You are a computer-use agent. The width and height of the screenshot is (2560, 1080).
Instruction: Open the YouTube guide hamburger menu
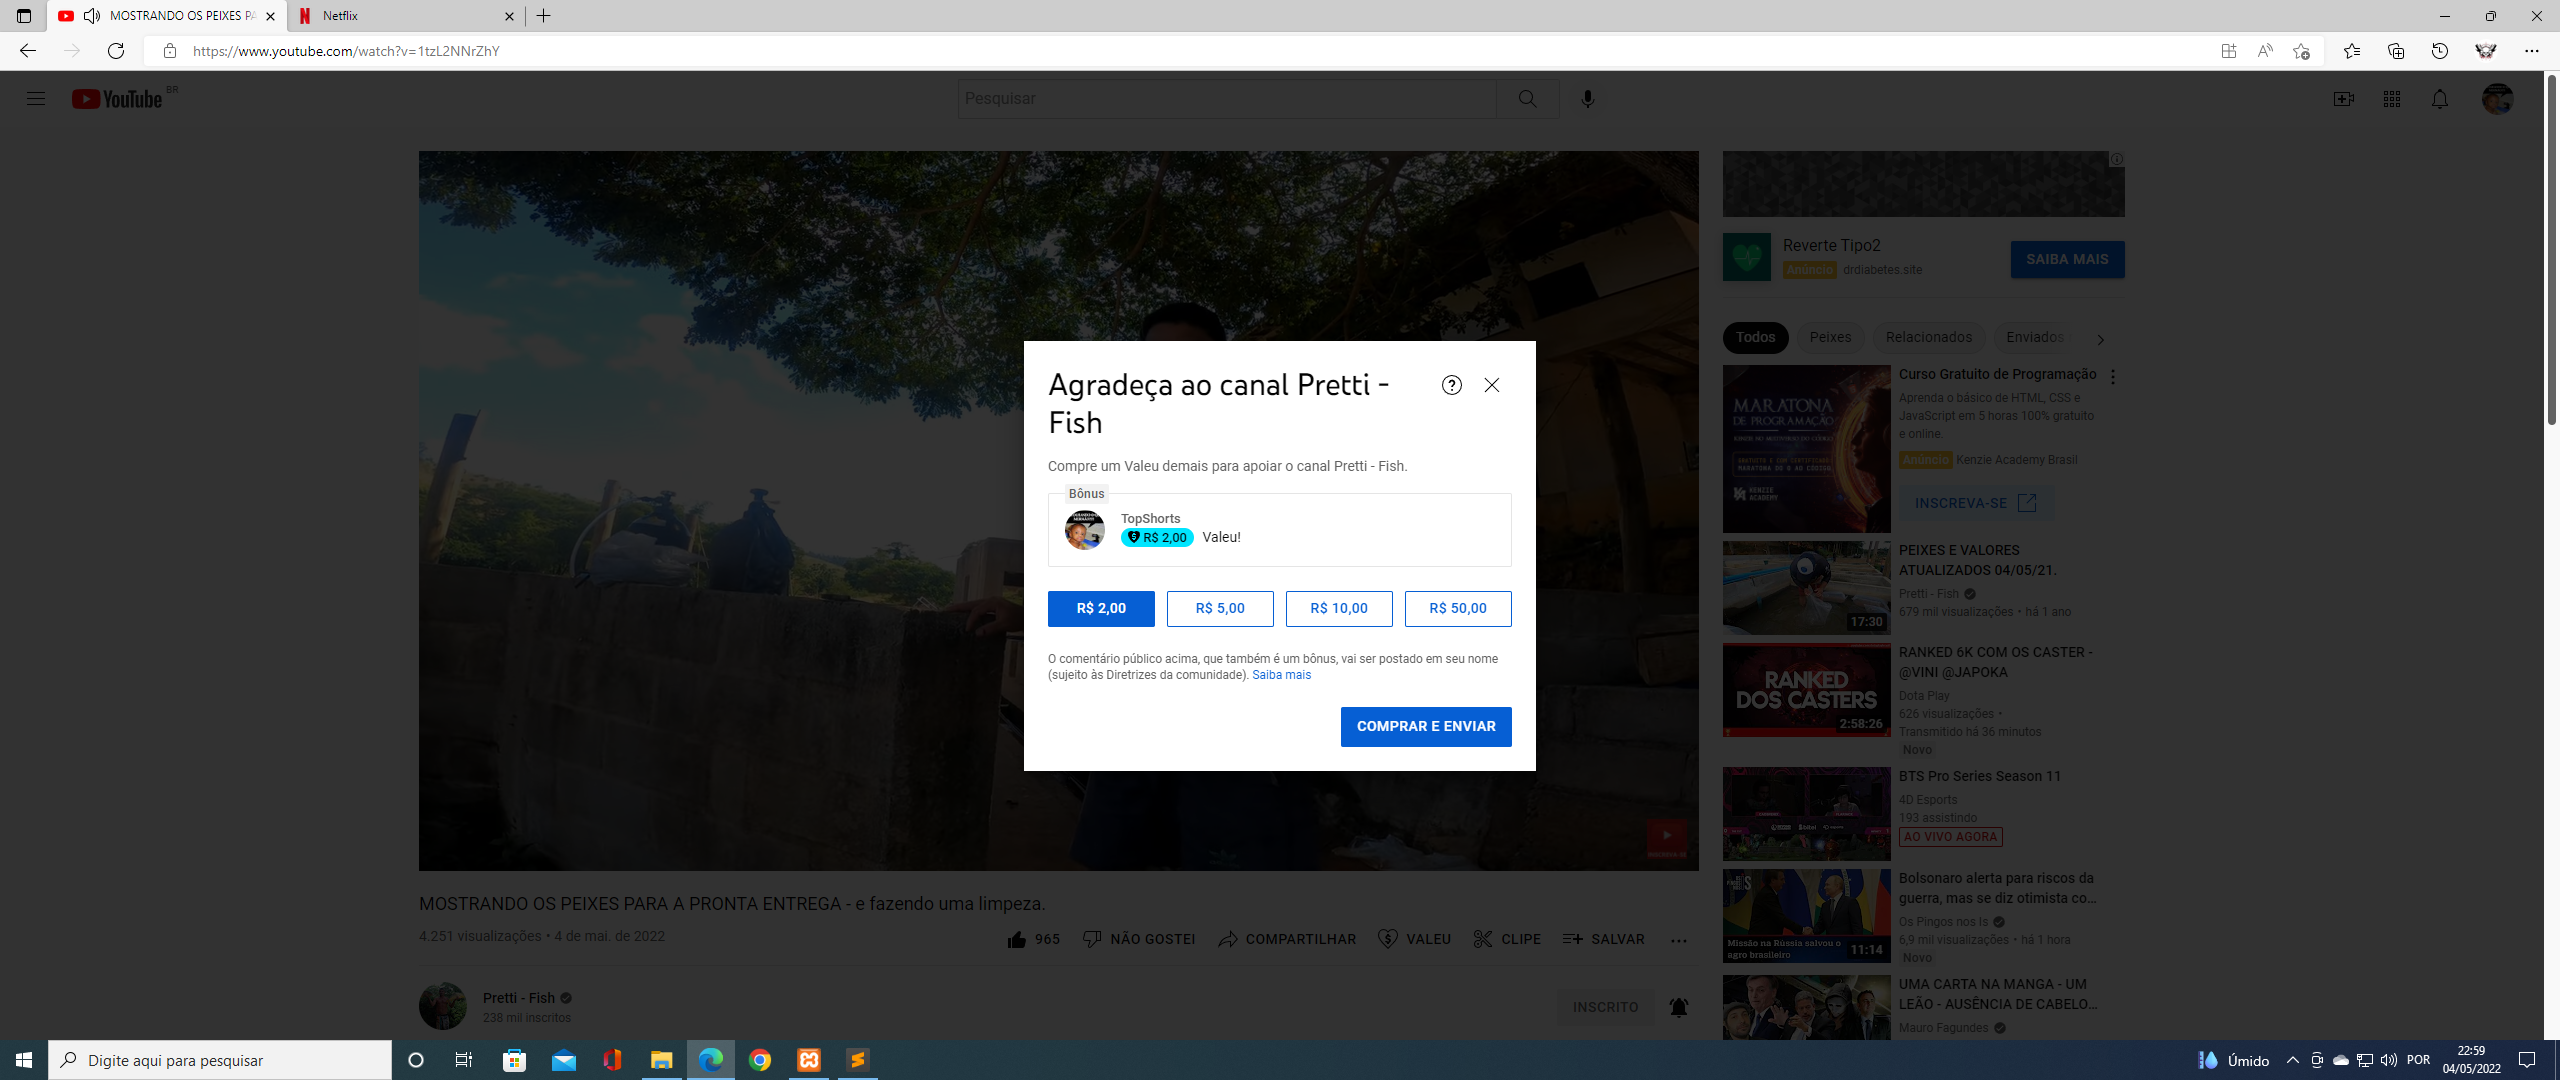click(36, 99)
